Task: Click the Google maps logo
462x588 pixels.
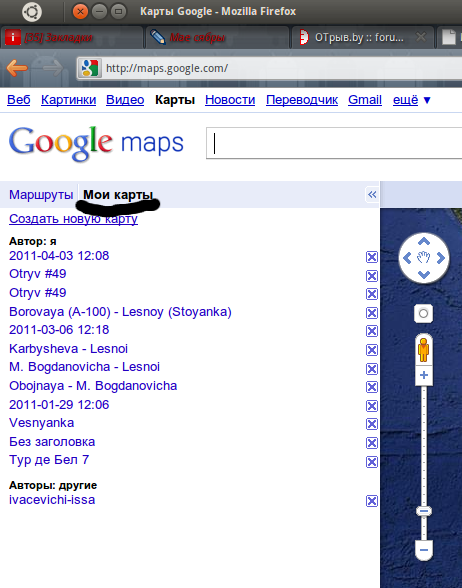Action: [96, 144]
